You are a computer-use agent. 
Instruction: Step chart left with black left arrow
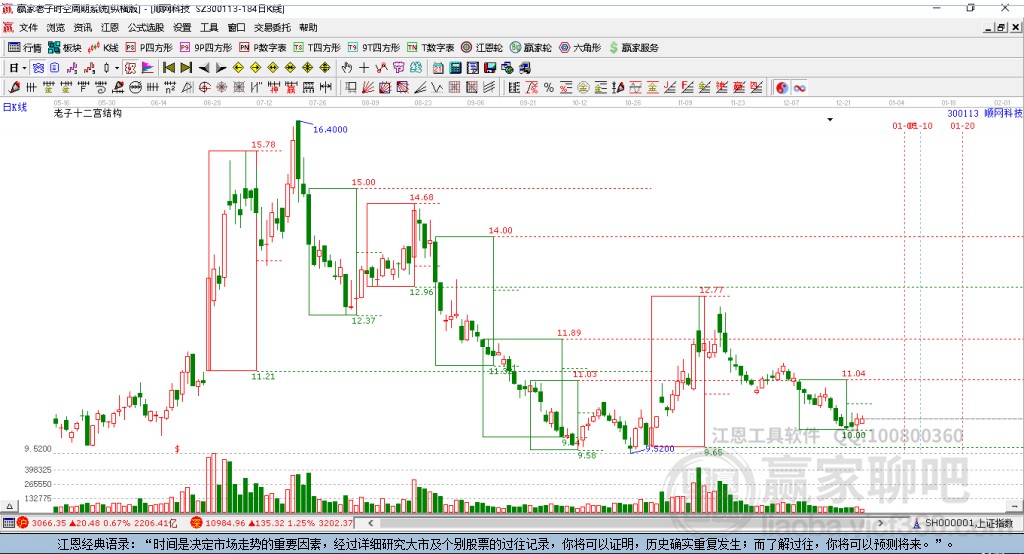point(204,68)
